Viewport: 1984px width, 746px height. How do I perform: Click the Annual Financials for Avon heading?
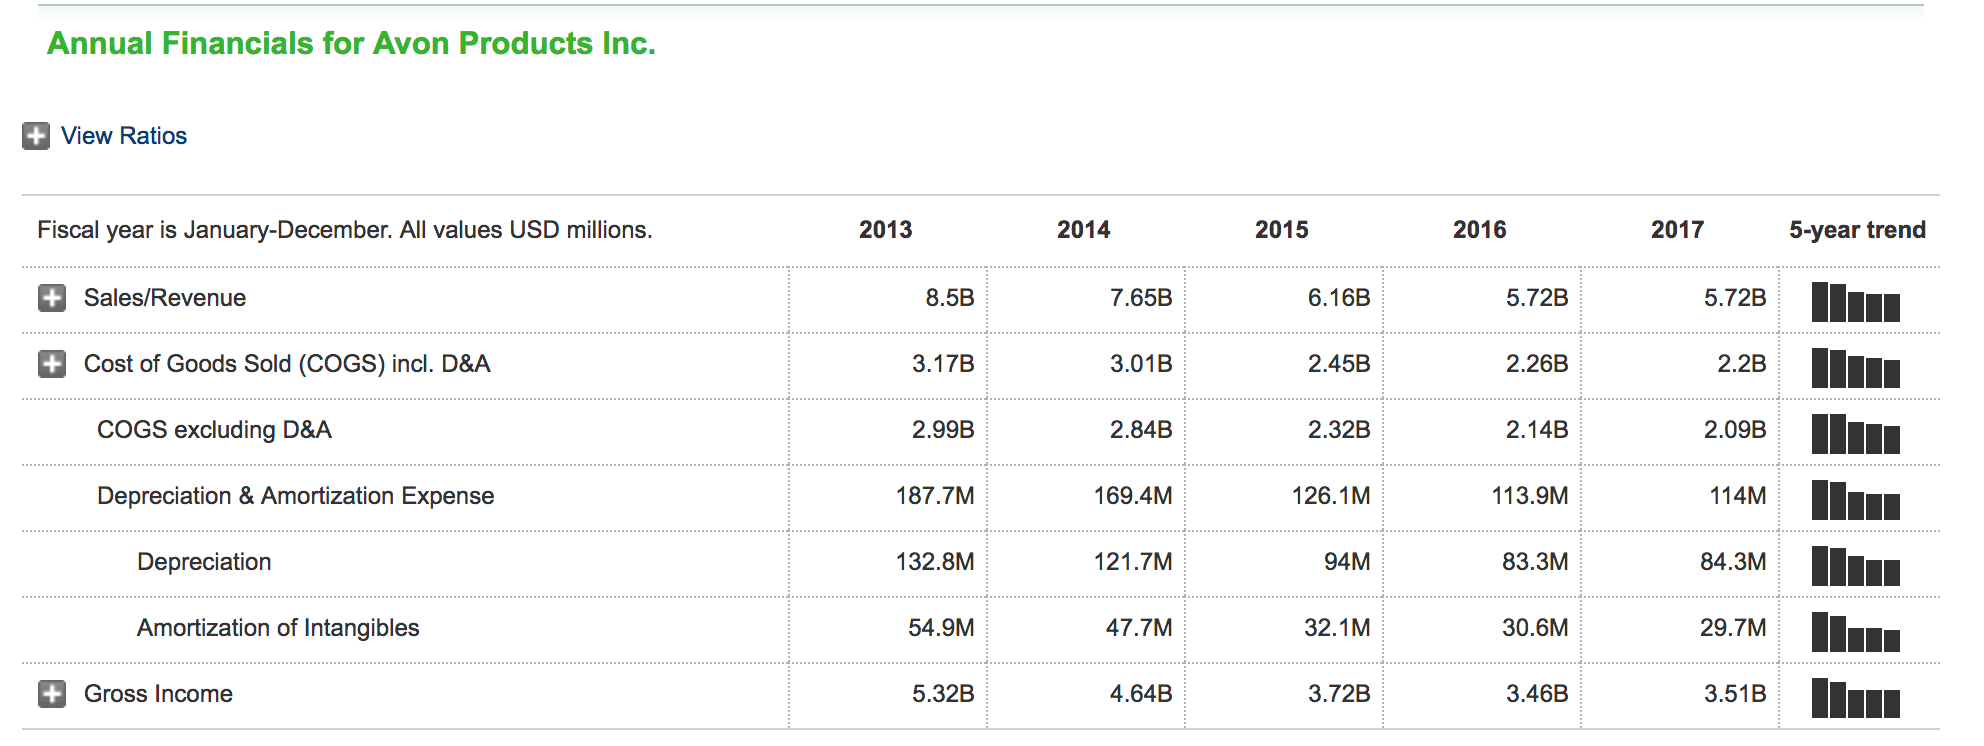pos(352,44)
